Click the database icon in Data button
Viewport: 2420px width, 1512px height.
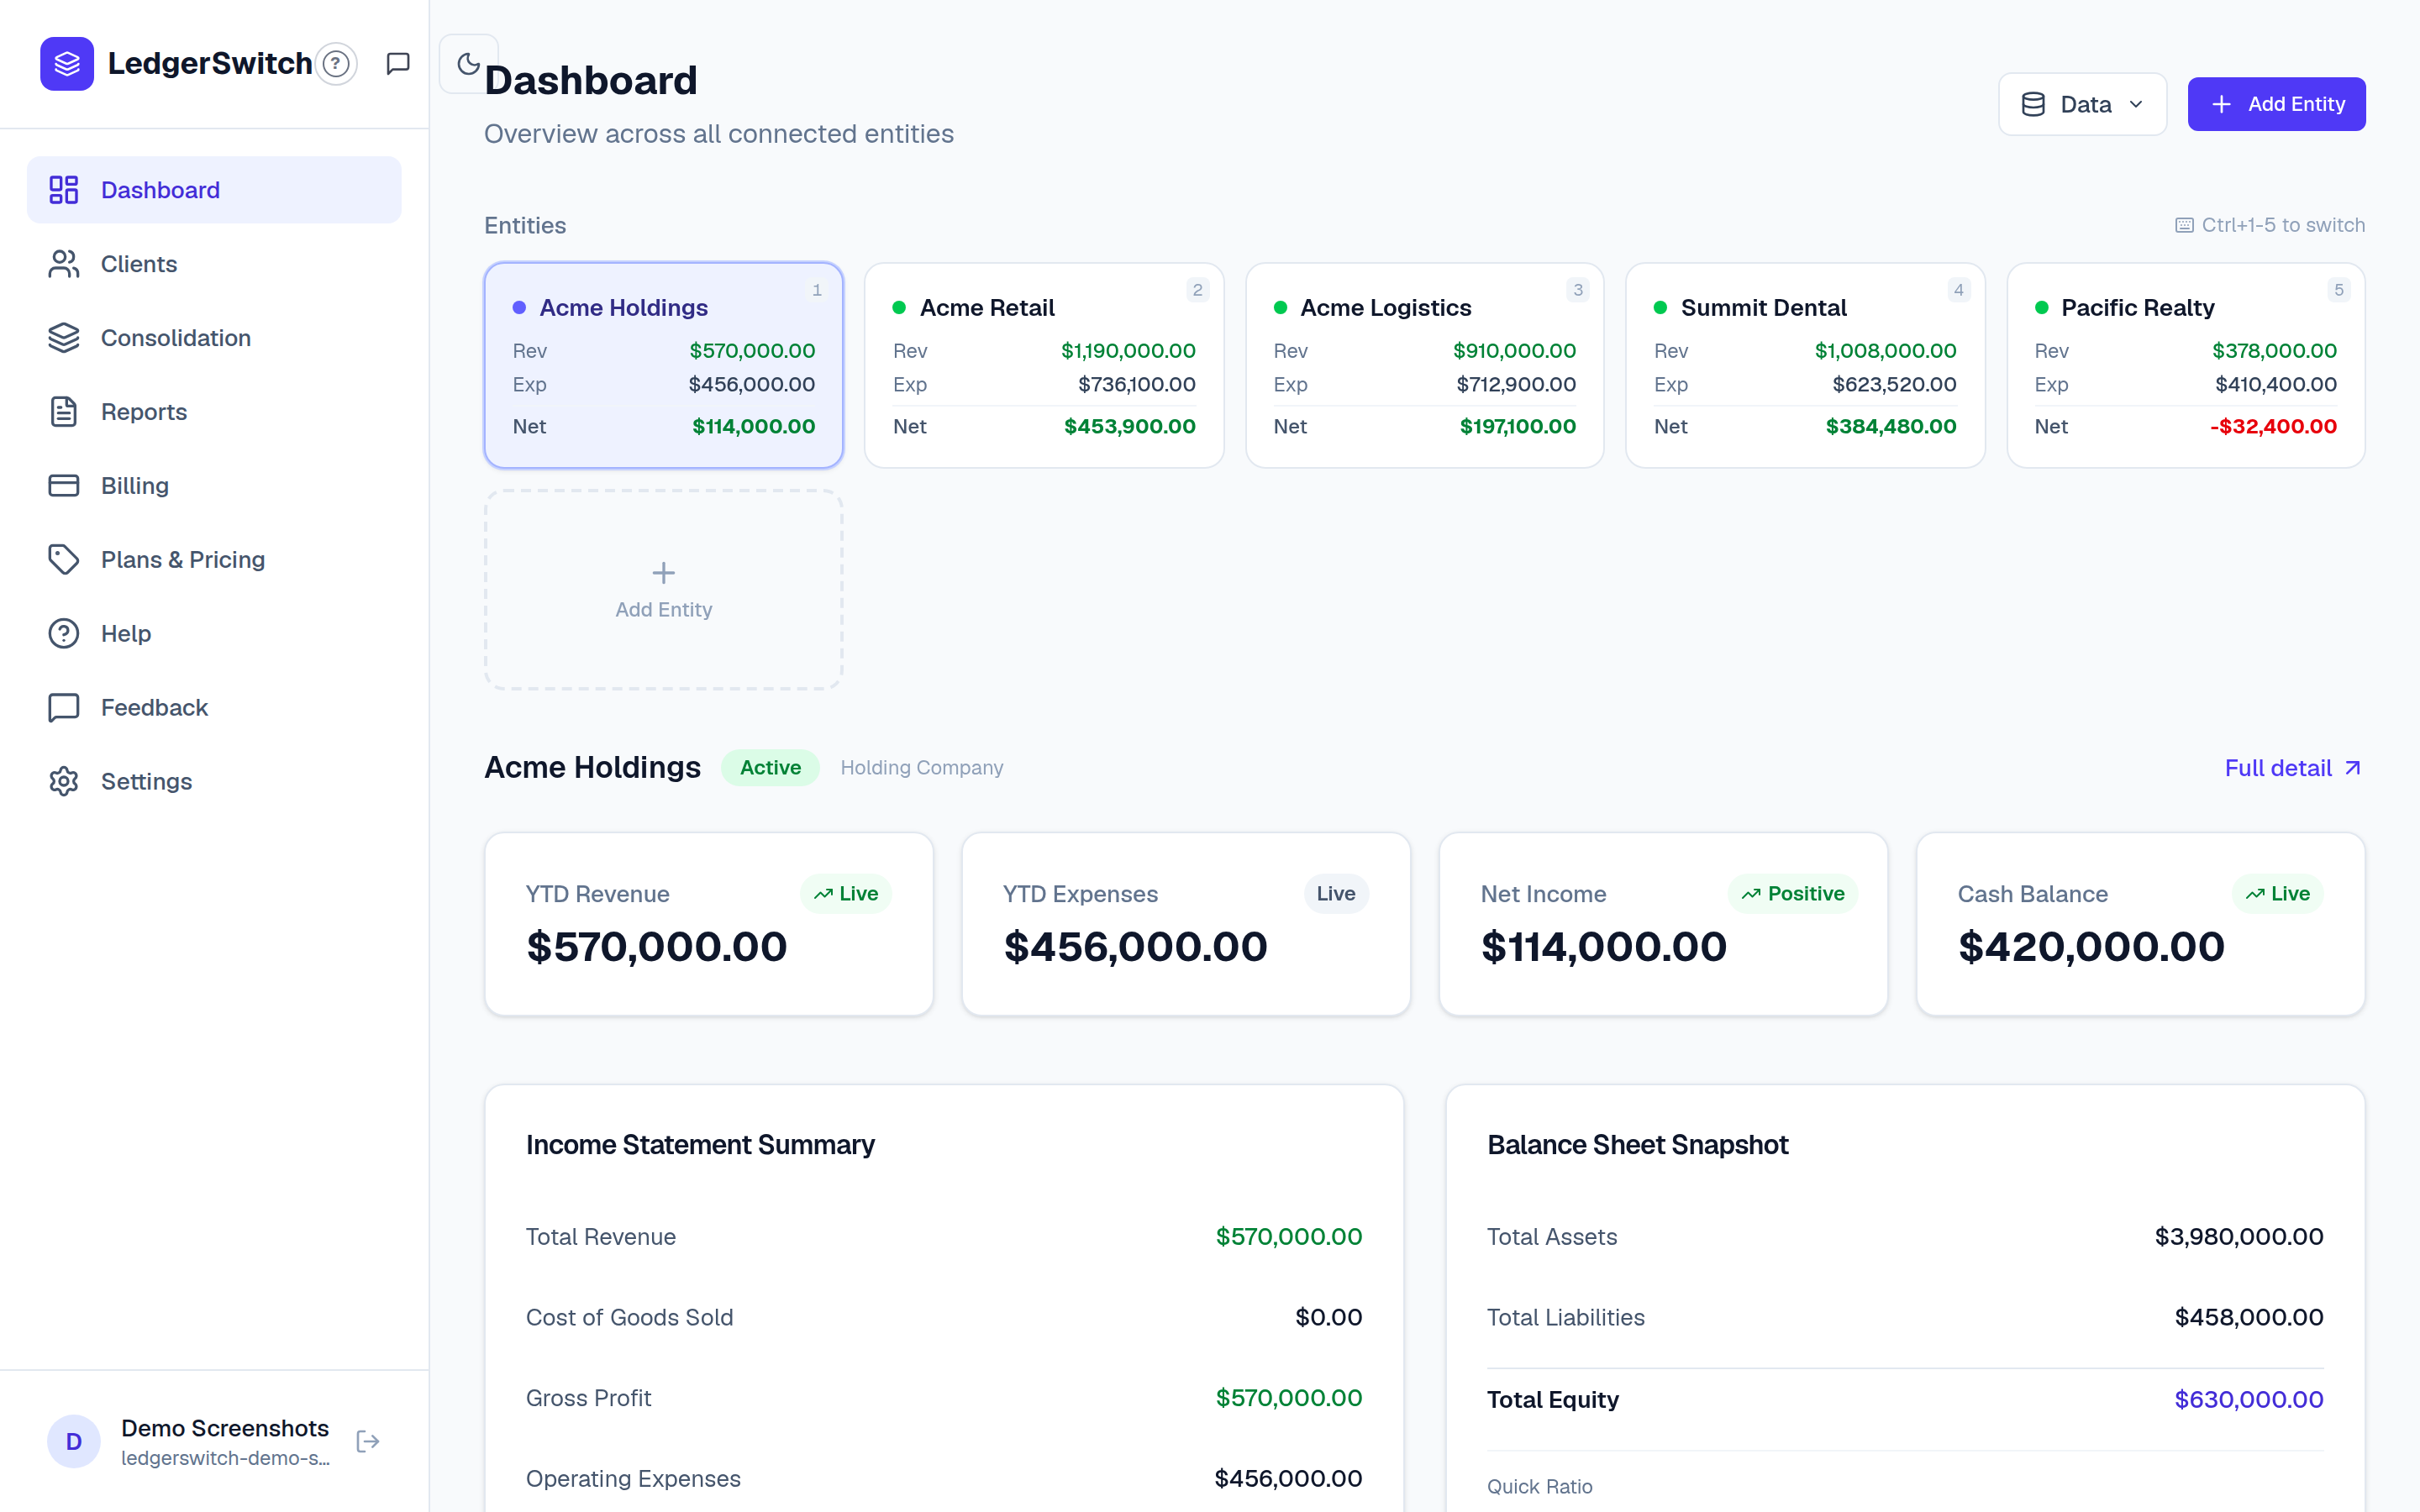[2033, 104]
